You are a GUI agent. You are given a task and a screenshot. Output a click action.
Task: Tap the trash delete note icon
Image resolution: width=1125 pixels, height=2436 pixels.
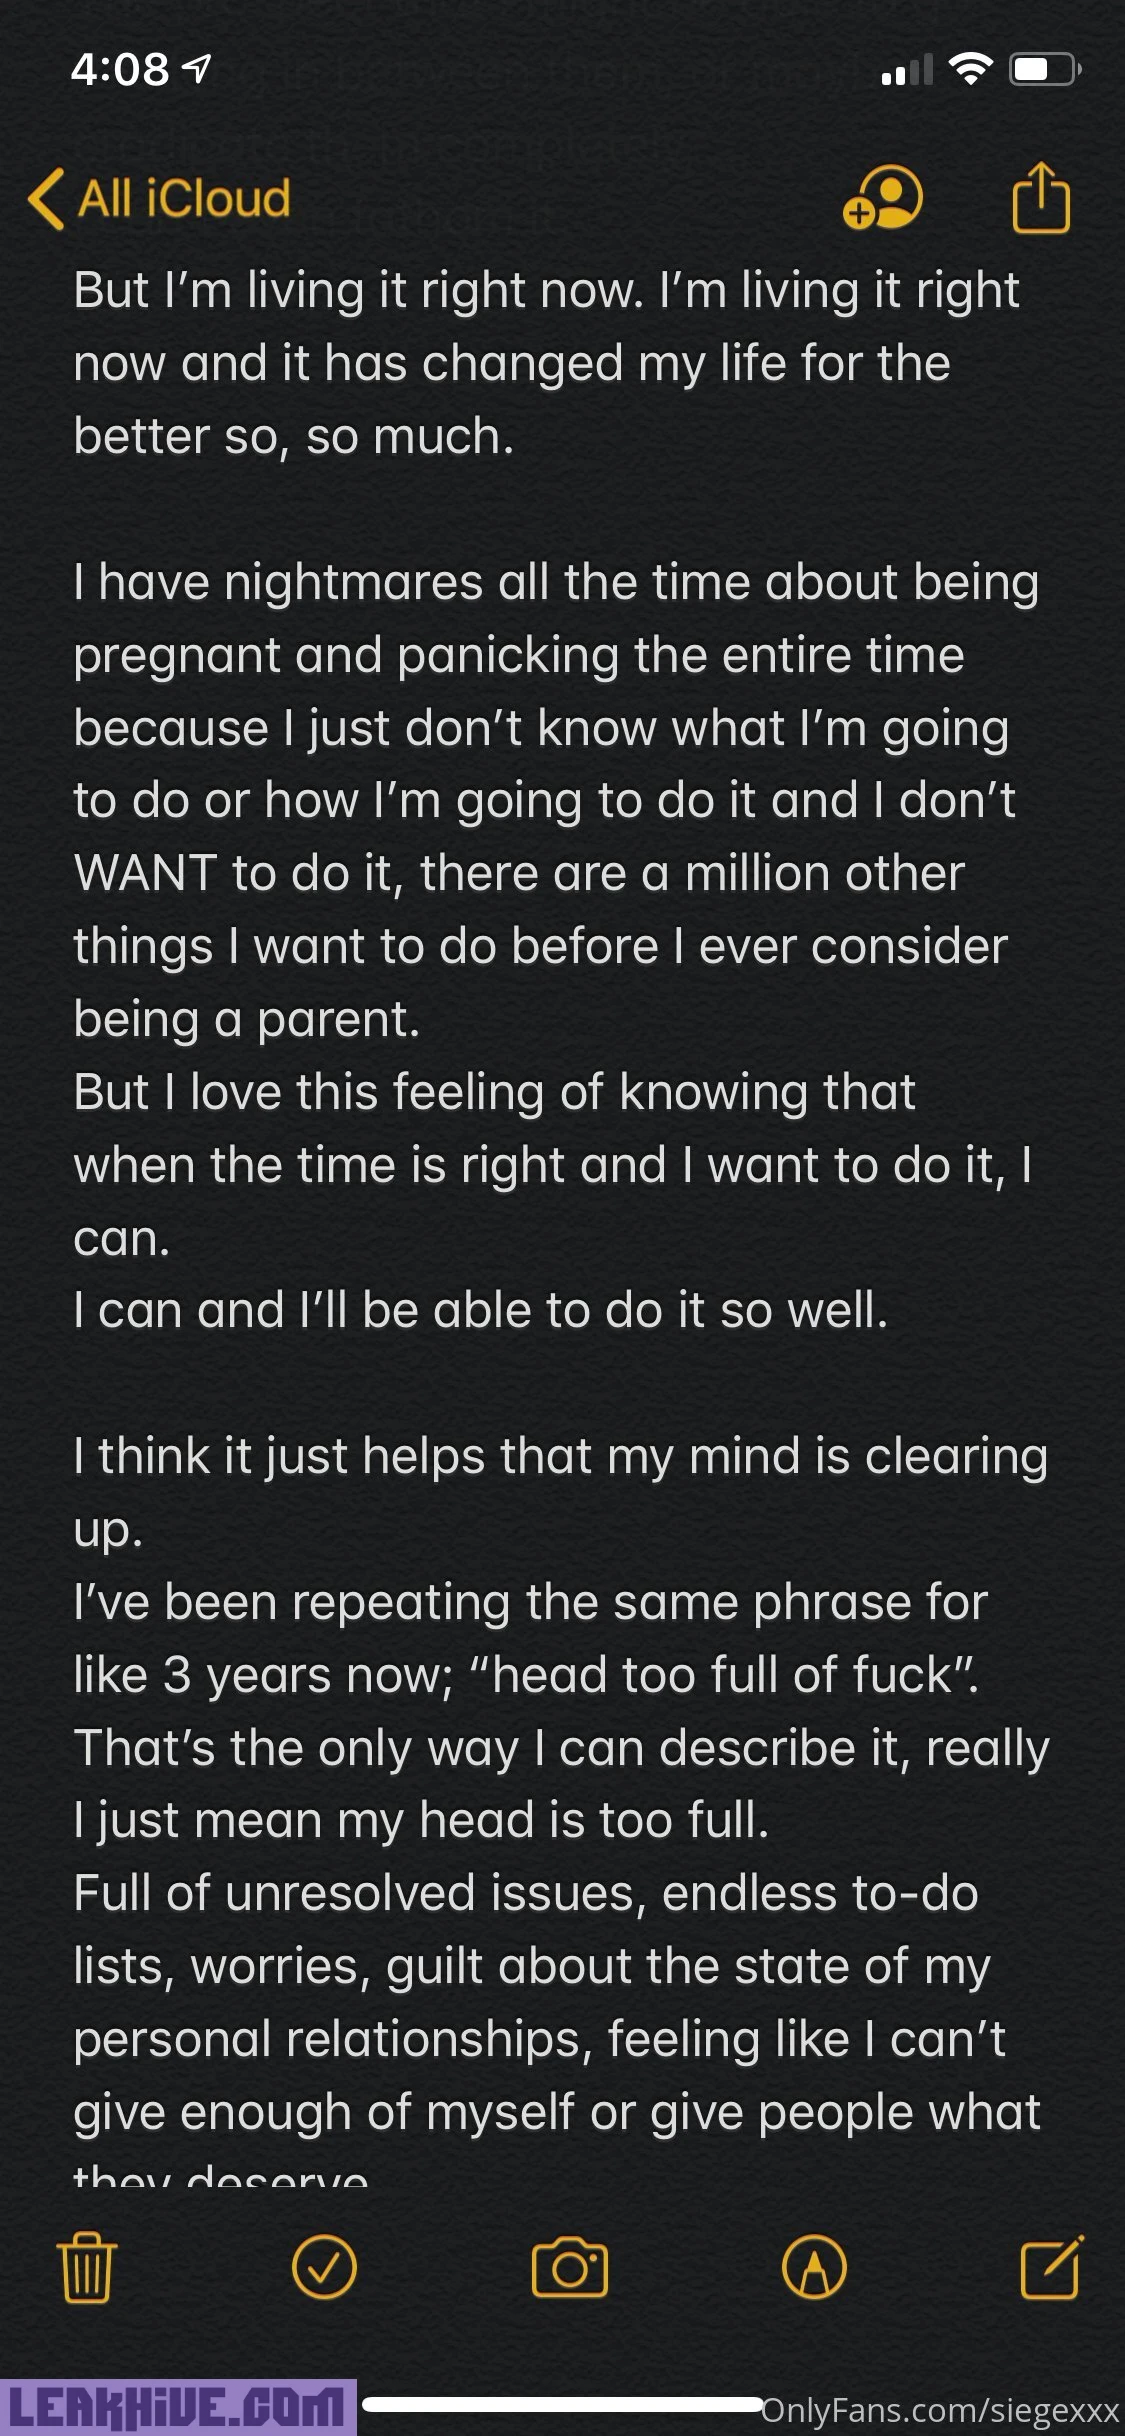[x=87, y=2268]
